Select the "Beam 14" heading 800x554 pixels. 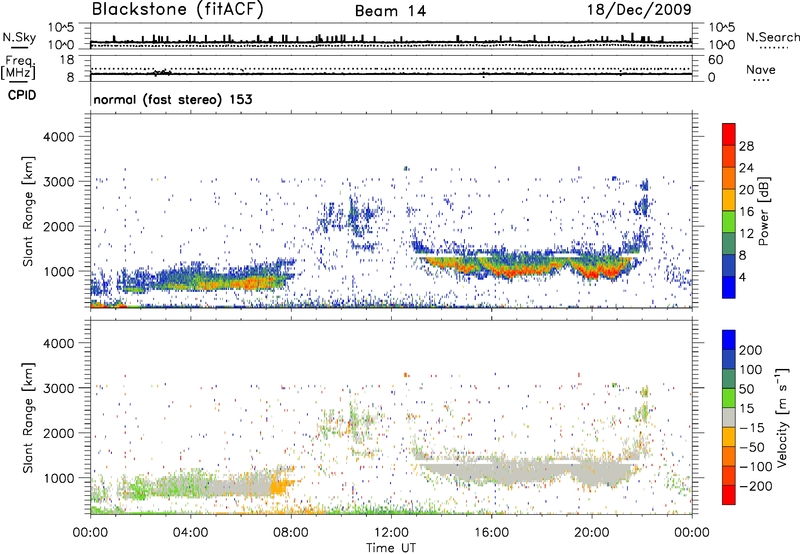390,11
